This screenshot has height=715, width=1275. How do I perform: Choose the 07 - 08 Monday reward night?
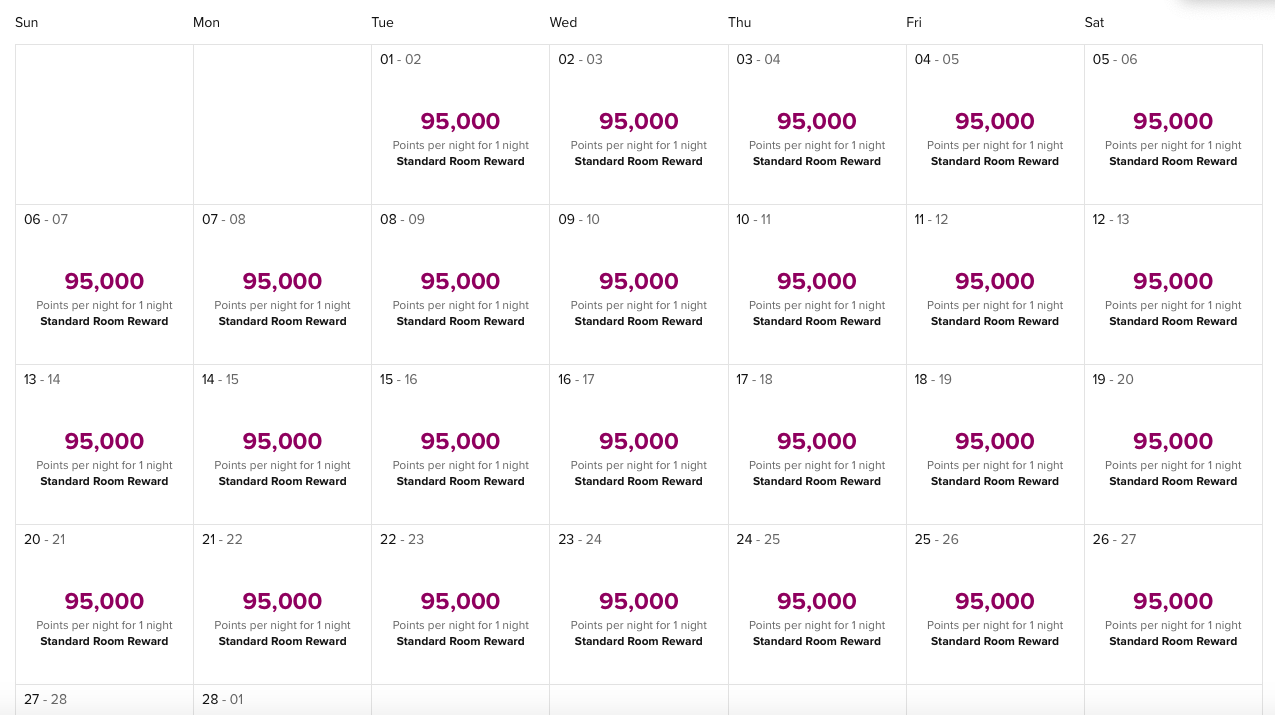[282, 285]
